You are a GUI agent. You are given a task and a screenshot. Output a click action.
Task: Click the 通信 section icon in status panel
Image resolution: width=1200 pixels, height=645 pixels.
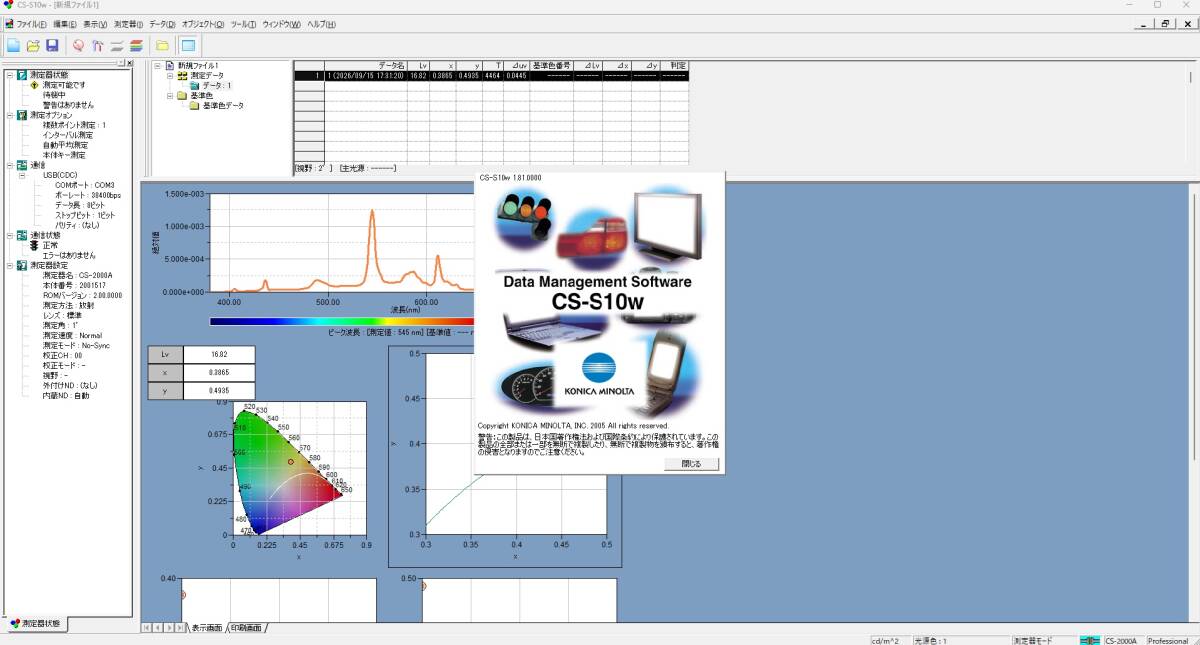(22, 165)
